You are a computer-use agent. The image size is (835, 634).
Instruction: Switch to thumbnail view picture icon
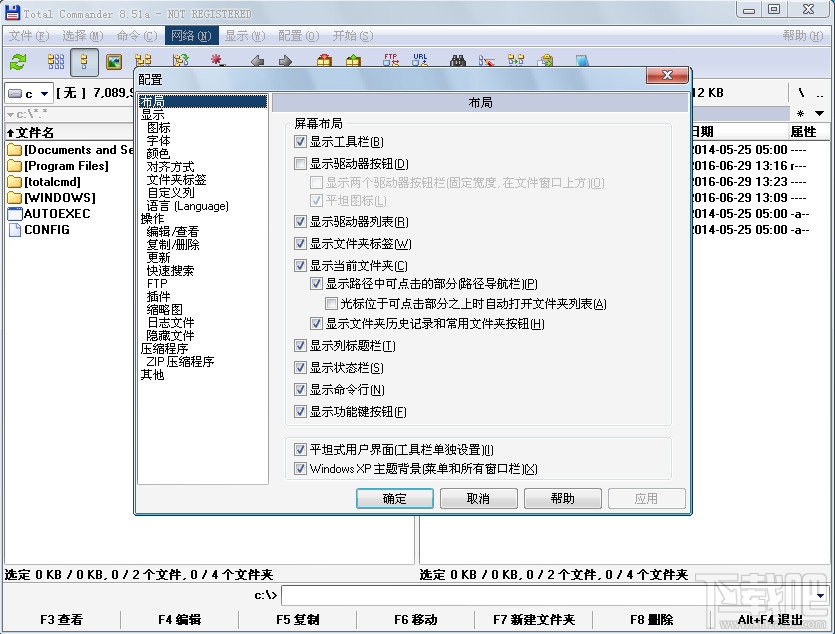[x=113, y=62]
